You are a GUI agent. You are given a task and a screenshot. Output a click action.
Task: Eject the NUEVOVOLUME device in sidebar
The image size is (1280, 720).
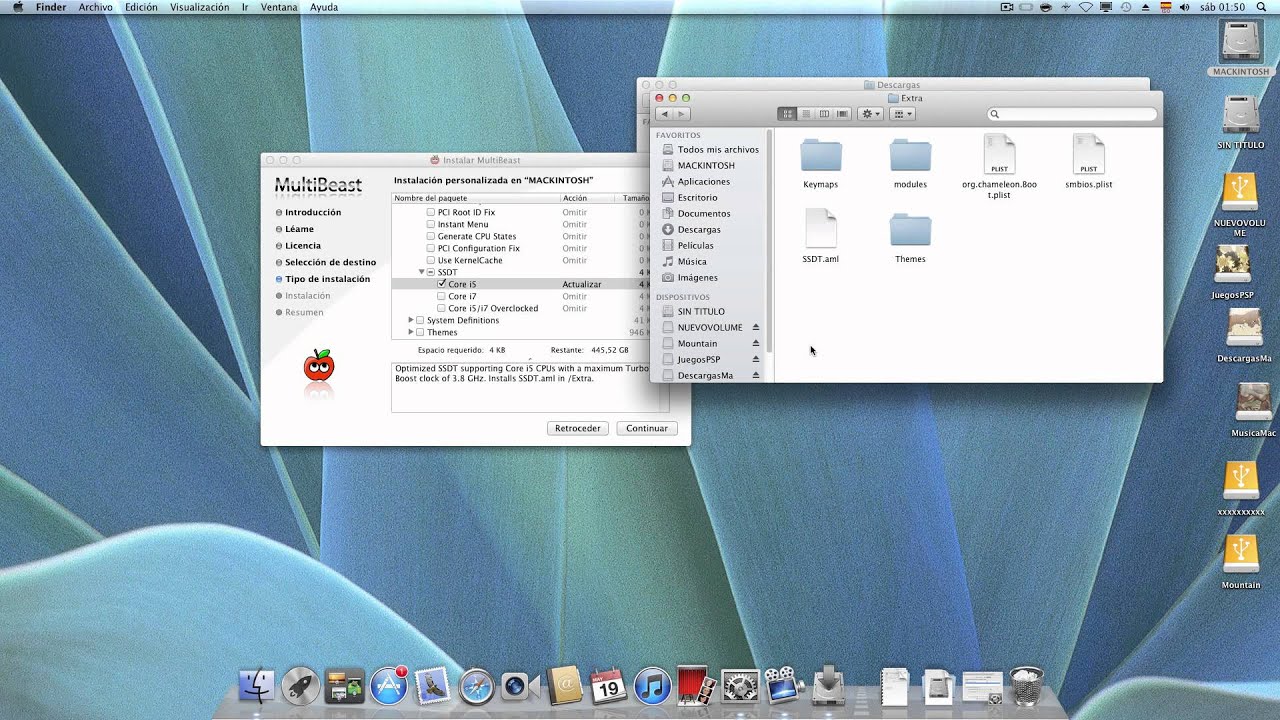pyautogui.click(x=756, y=328)
